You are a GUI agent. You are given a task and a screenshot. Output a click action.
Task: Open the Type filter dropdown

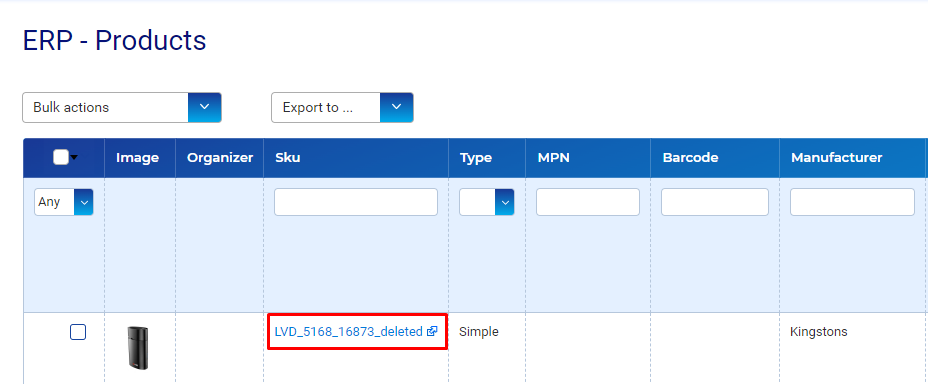[x=486, y=202]
